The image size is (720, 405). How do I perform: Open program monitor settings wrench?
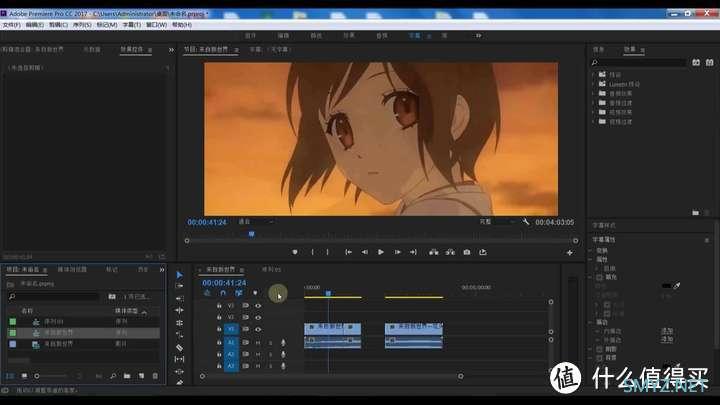point(526,222)
